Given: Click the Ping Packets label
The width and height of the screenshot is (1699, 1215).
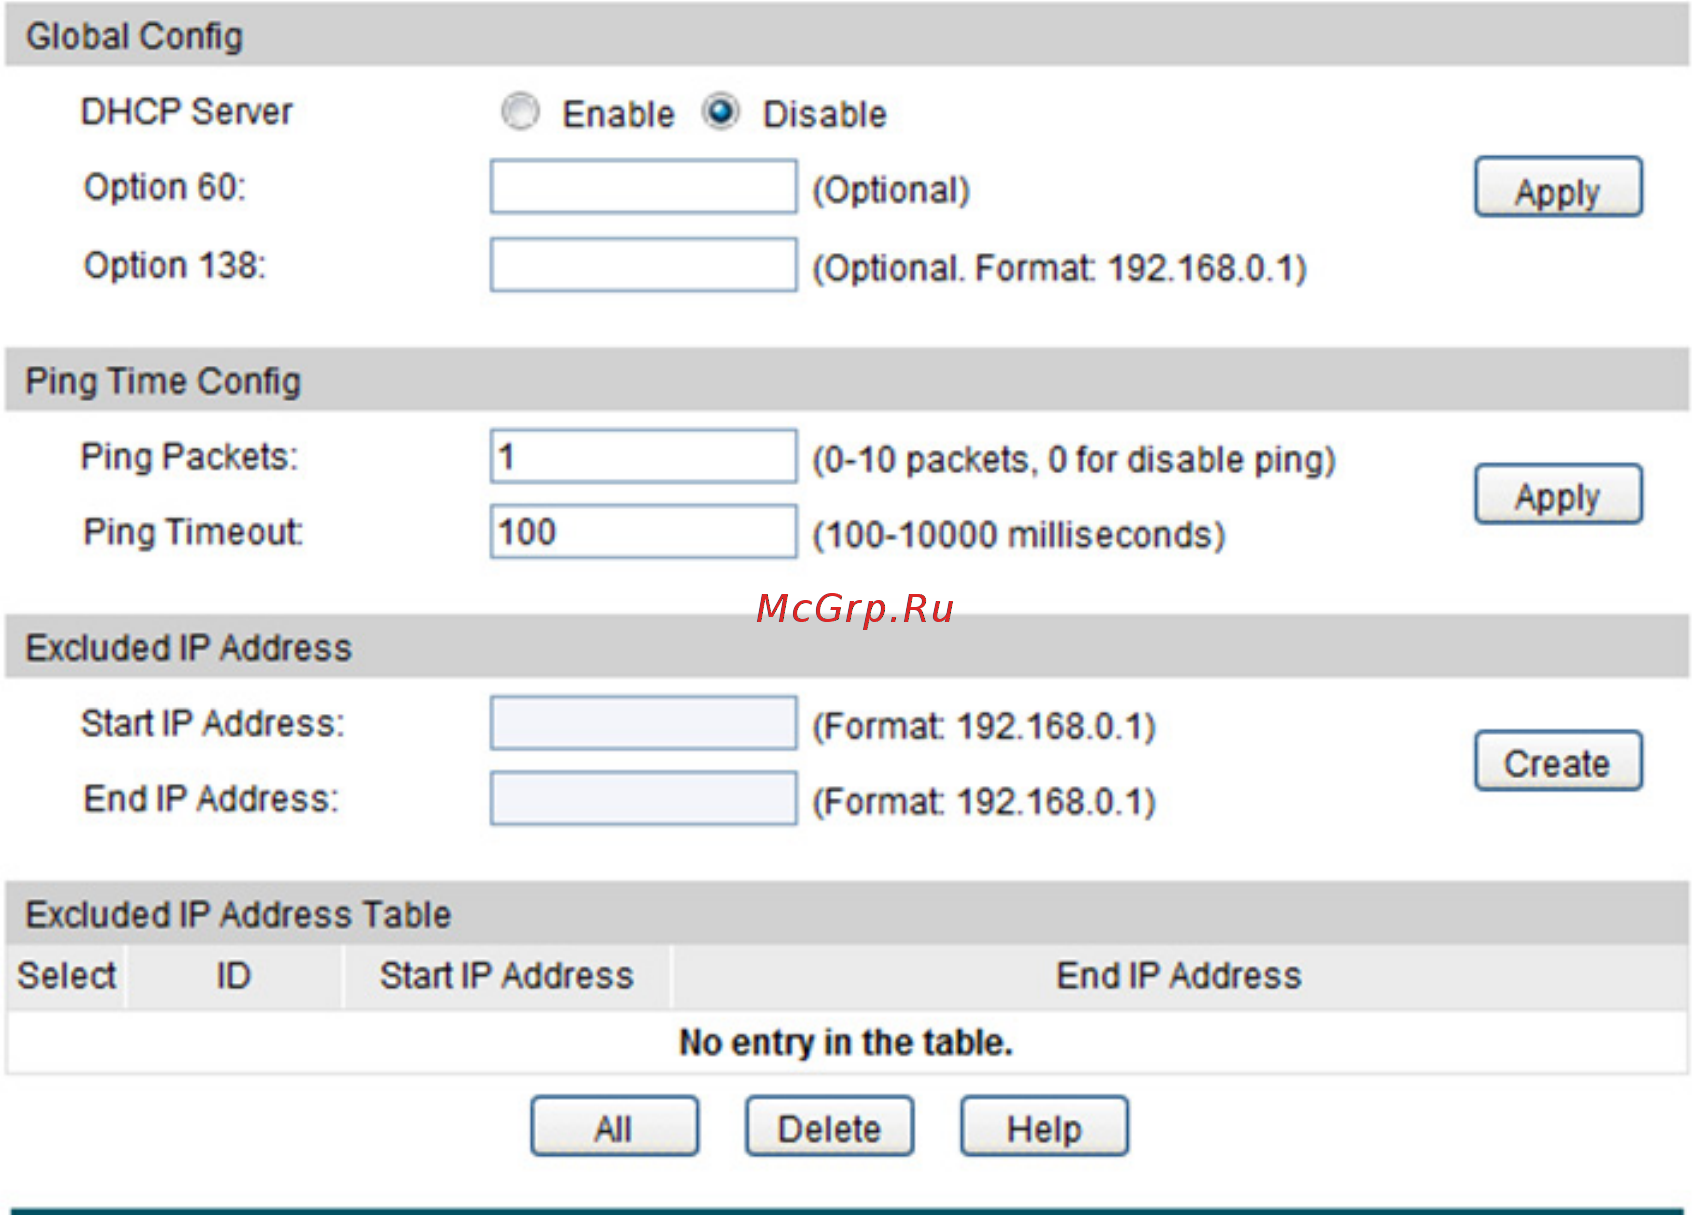Looking at the screenshot, I should point(190,457).
